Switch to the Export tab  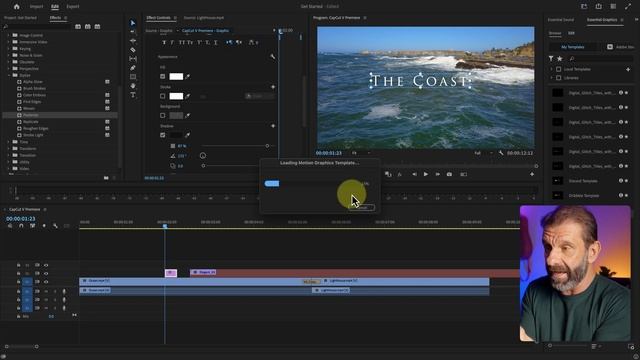(x=73, y=7)
